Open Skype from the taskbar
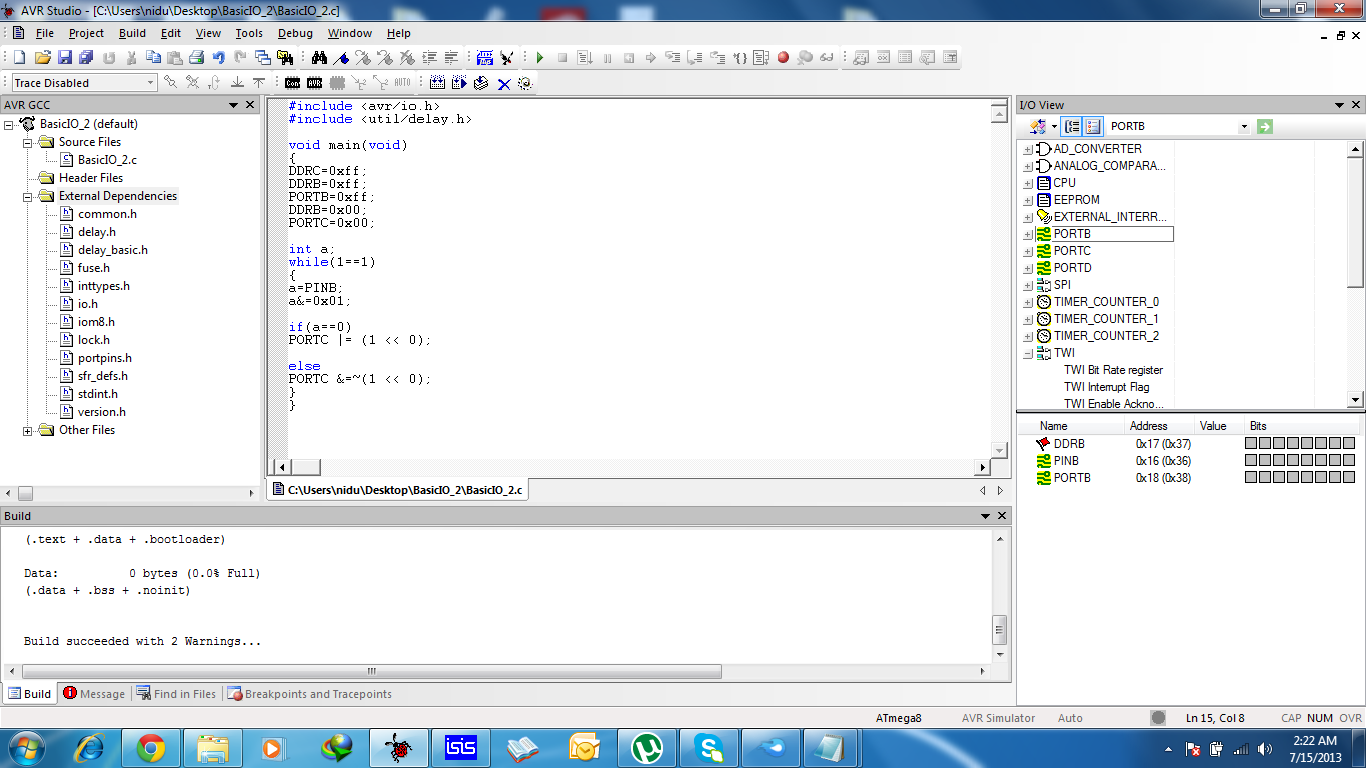 pos(709,747)
